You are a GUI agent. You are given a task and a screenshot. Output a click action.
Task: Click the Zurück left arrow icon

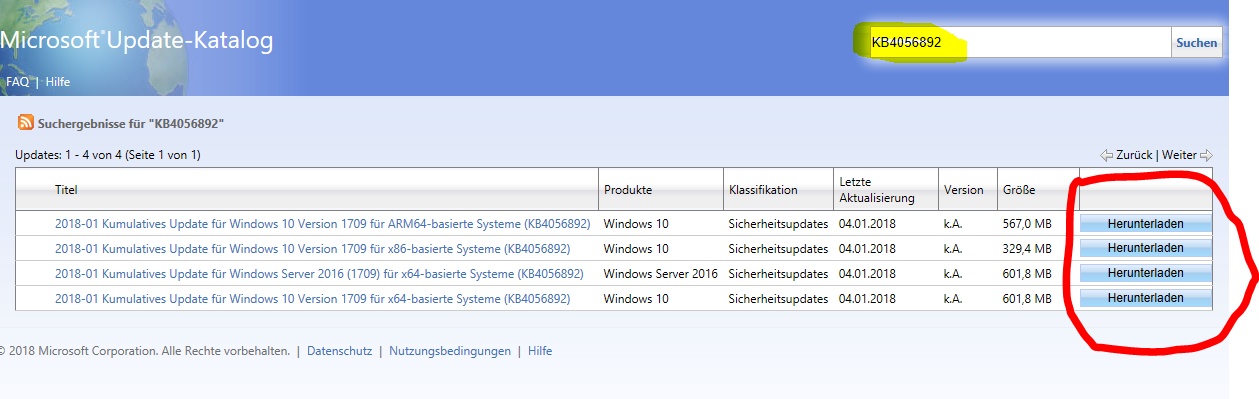1106,155
